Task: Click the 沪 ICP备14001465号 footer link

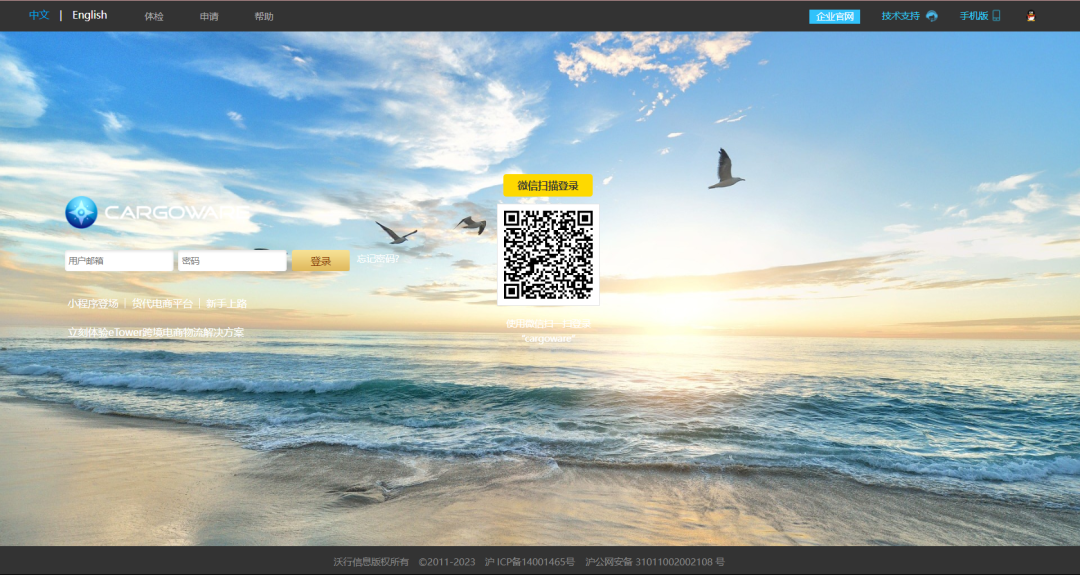Action: pos(529,562)
